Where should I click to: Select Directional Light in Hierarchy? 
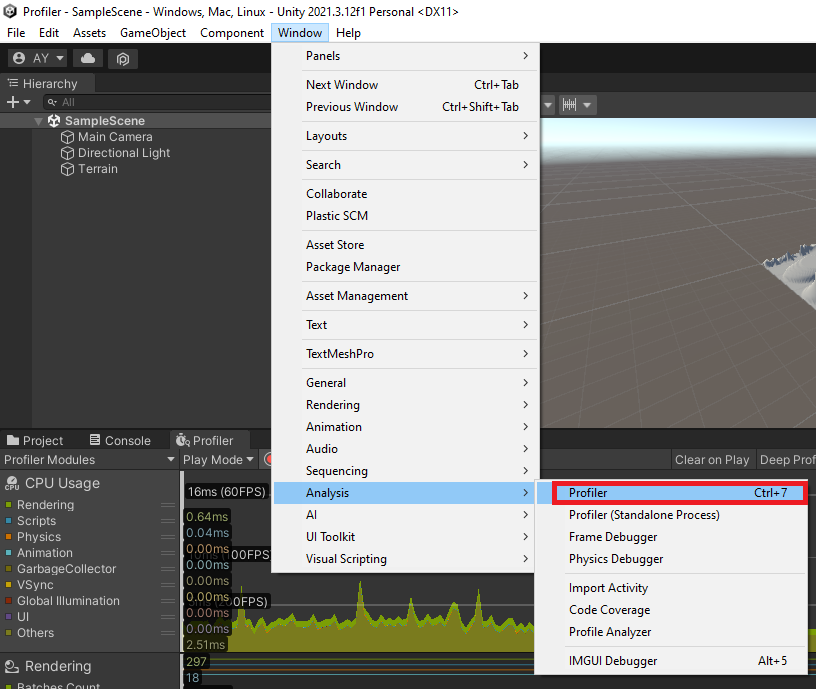click(124, 153)
